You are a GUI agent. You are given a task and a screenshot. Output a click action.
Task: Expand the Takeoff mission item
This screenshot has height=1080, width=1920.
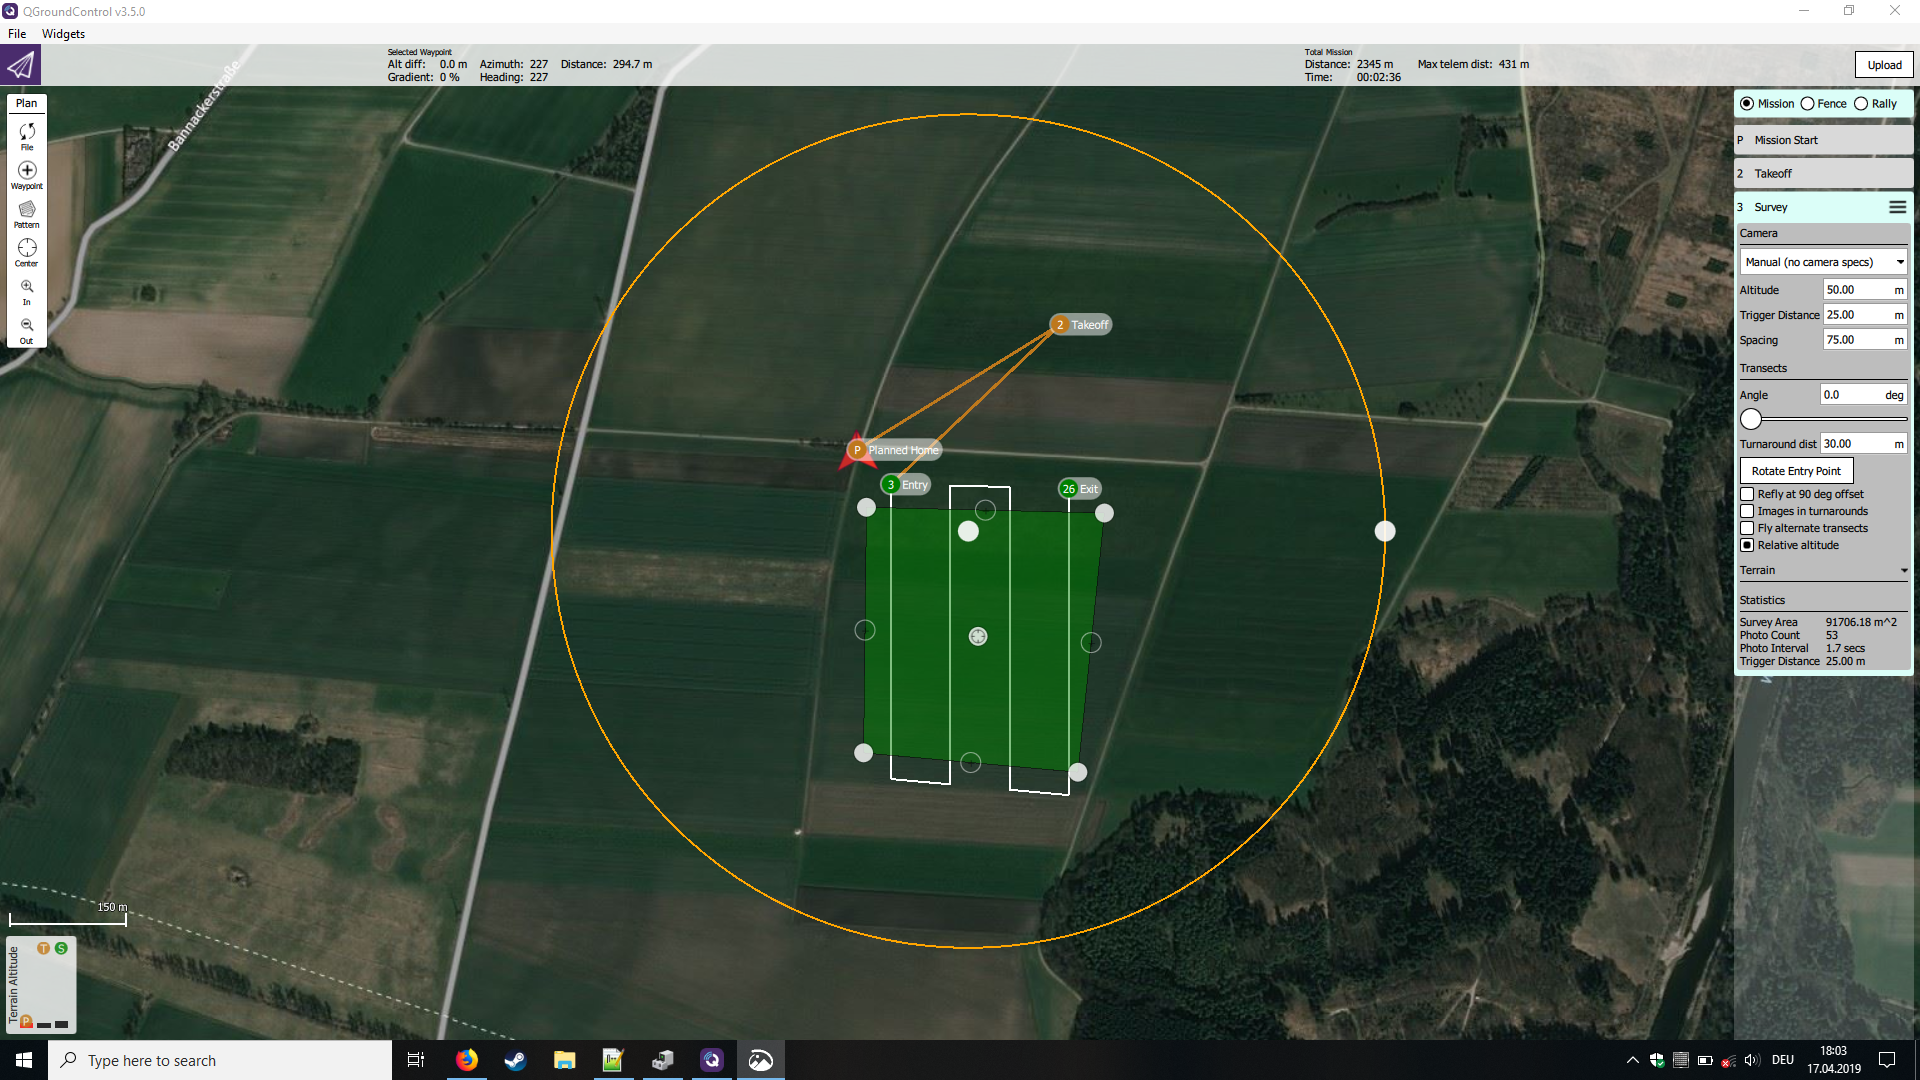tap(1822, 173)
